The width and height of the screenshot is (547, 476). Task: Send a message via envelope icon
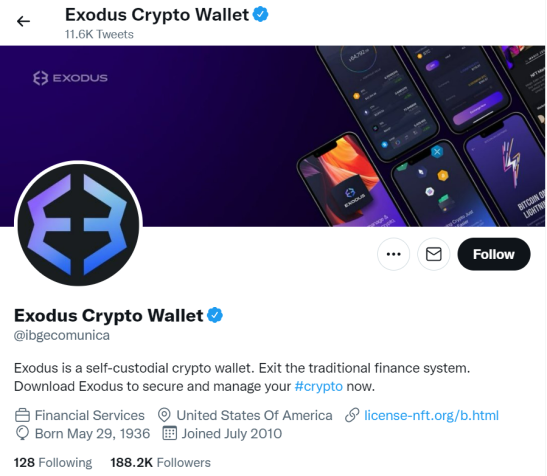tap(434, 254)
